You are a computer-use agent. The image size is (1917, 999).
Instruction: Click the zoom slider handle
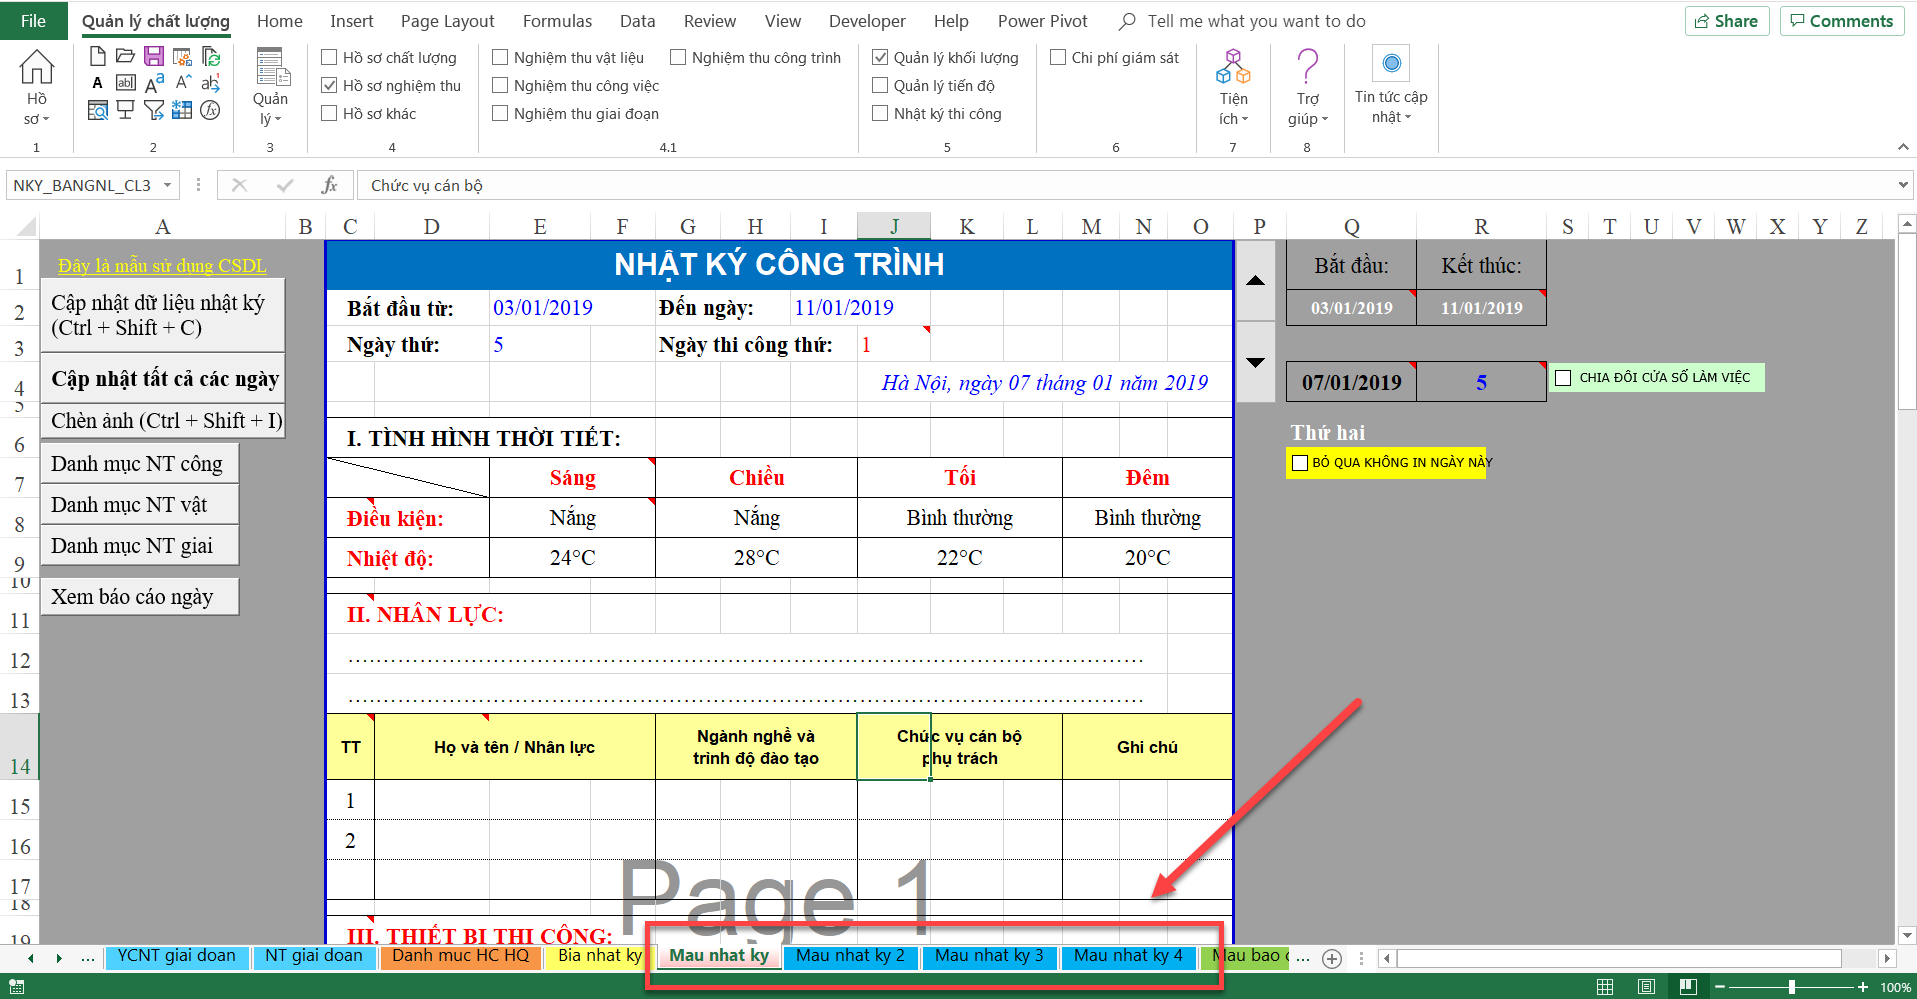pos(1792,987)
